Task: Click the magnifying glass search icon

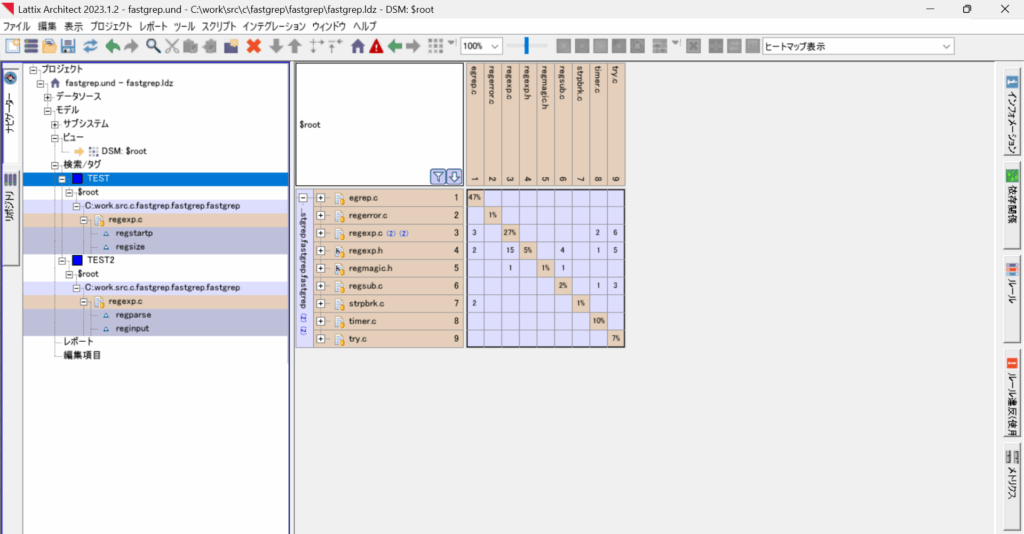Action: click(x=153, y=46)
